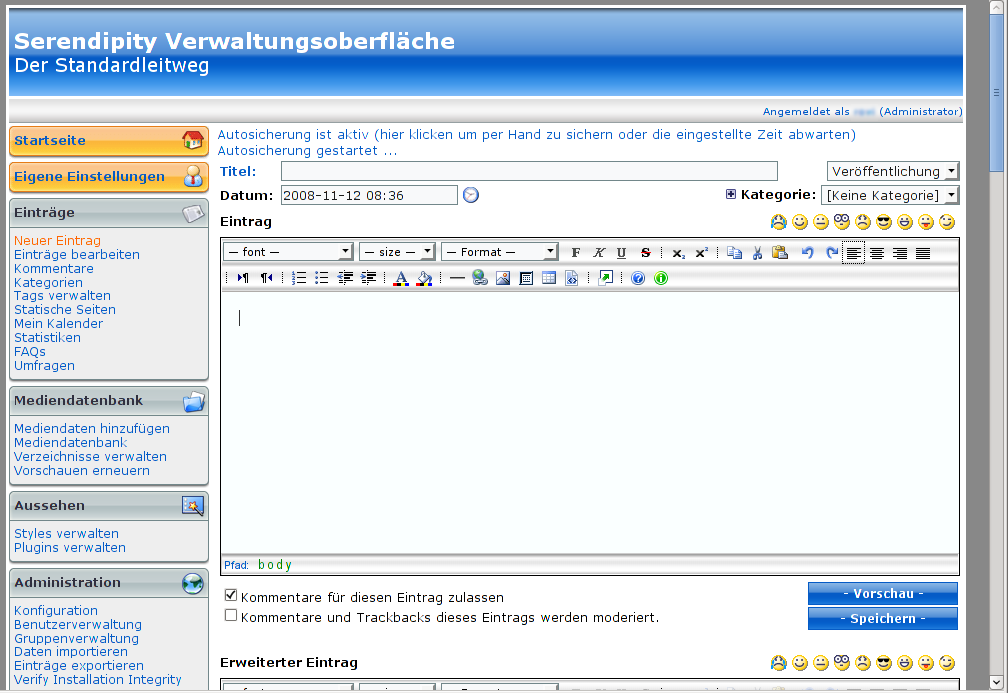The width and height of the screenshot is (1008, 693).
Task: Go to Einträge bearbeiten in sidebar
Action: point(76,255)
